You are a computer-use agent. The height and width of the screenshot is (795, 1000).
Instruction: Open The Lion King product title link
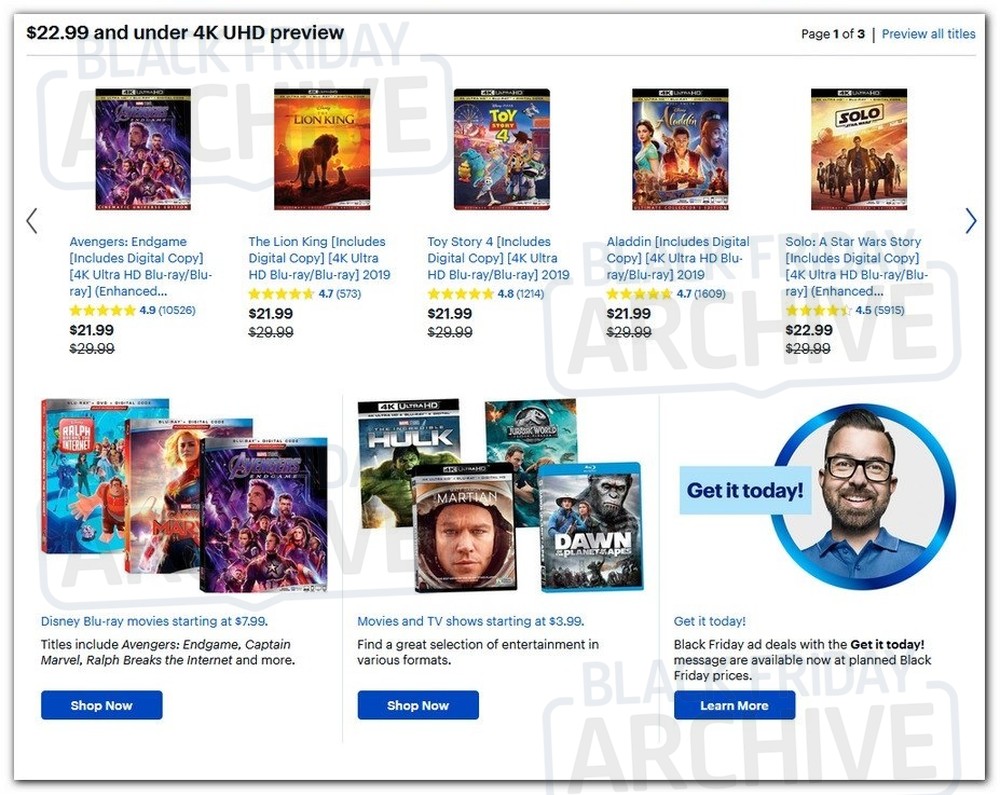[320, 258]
